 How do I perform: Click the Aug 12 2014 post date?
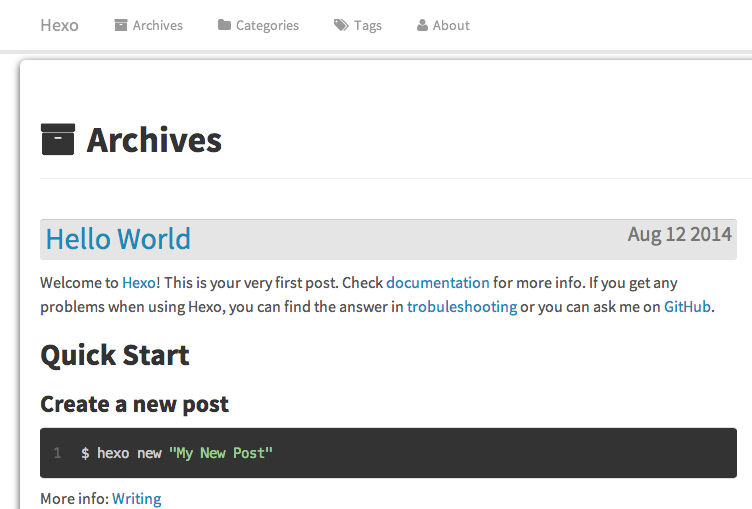coord(680,235)
